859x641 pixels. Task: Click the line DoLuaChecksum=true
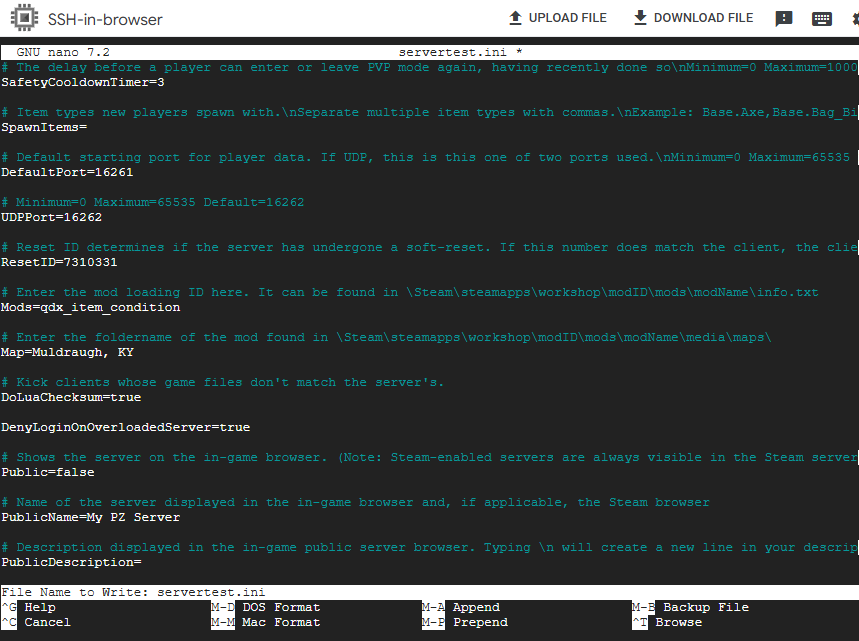point(71,397)
